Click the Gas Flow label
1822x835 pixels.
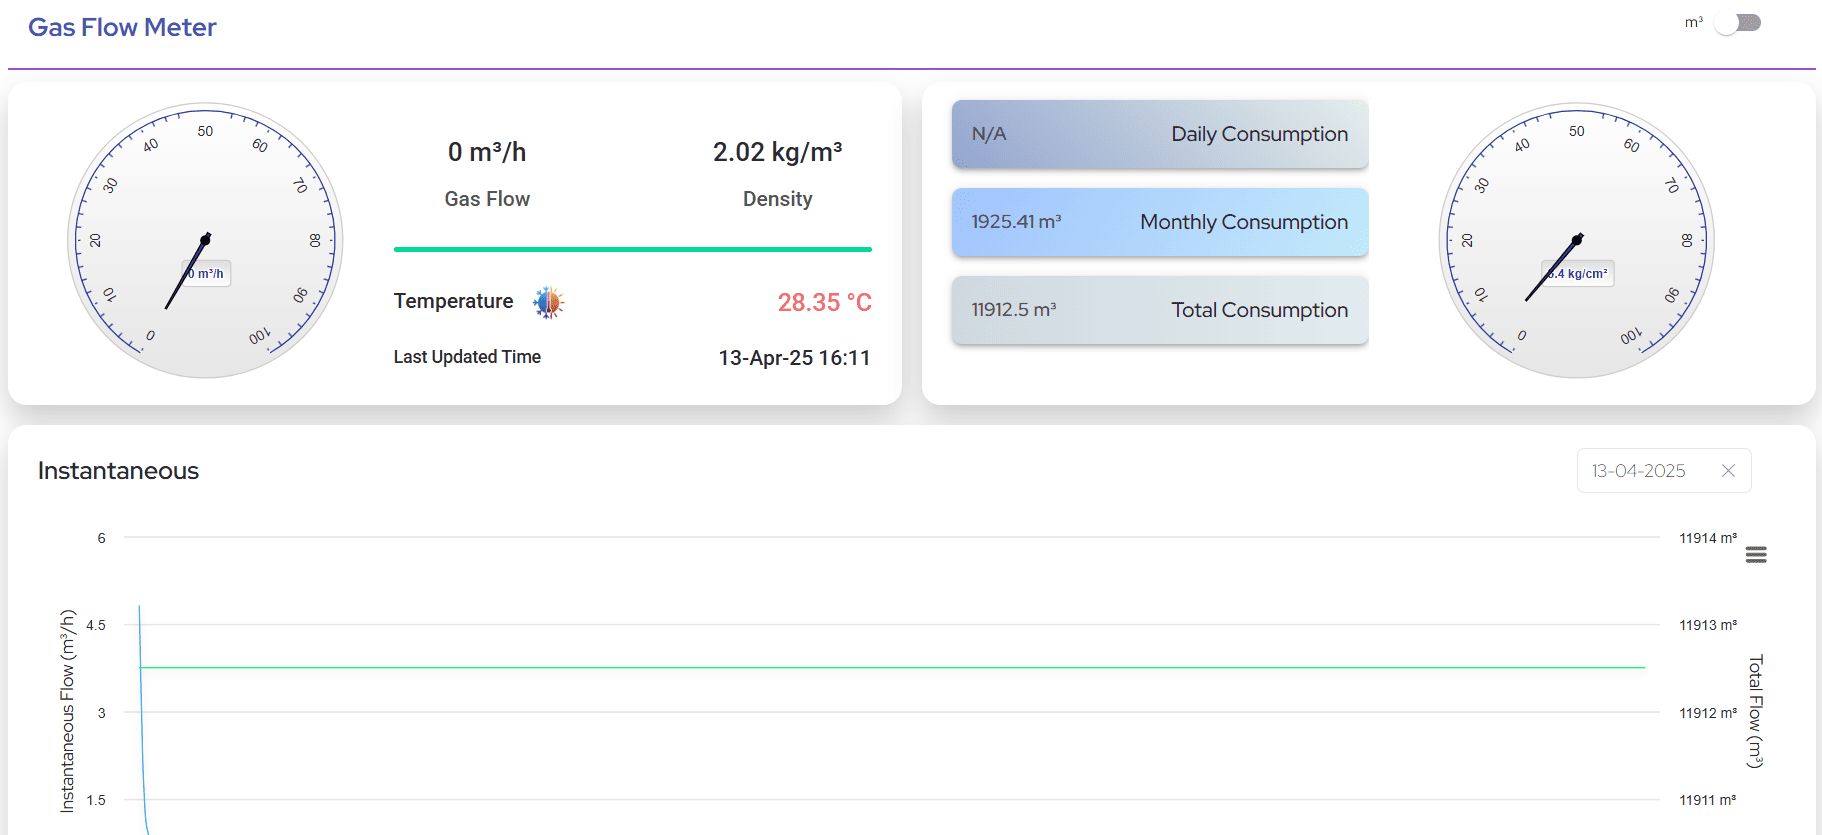coord(487,199)
